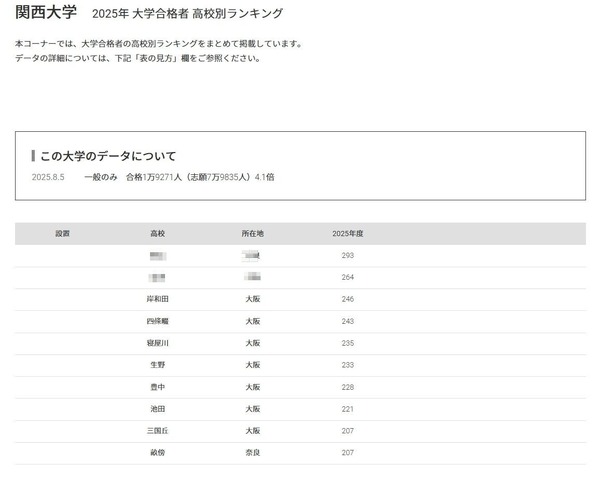Select the value 246

pos(347,299)
